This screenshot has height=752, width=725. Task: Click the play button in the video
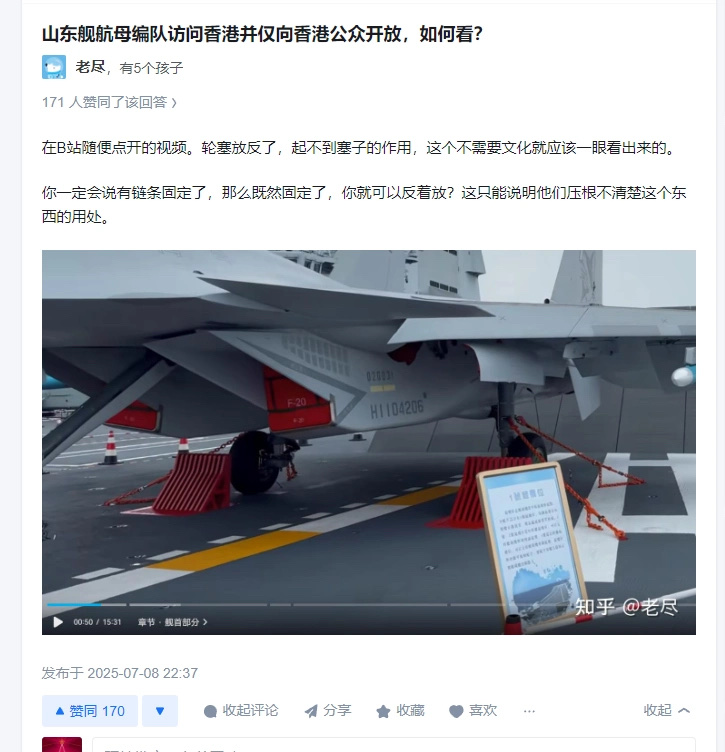coord(58,622)
